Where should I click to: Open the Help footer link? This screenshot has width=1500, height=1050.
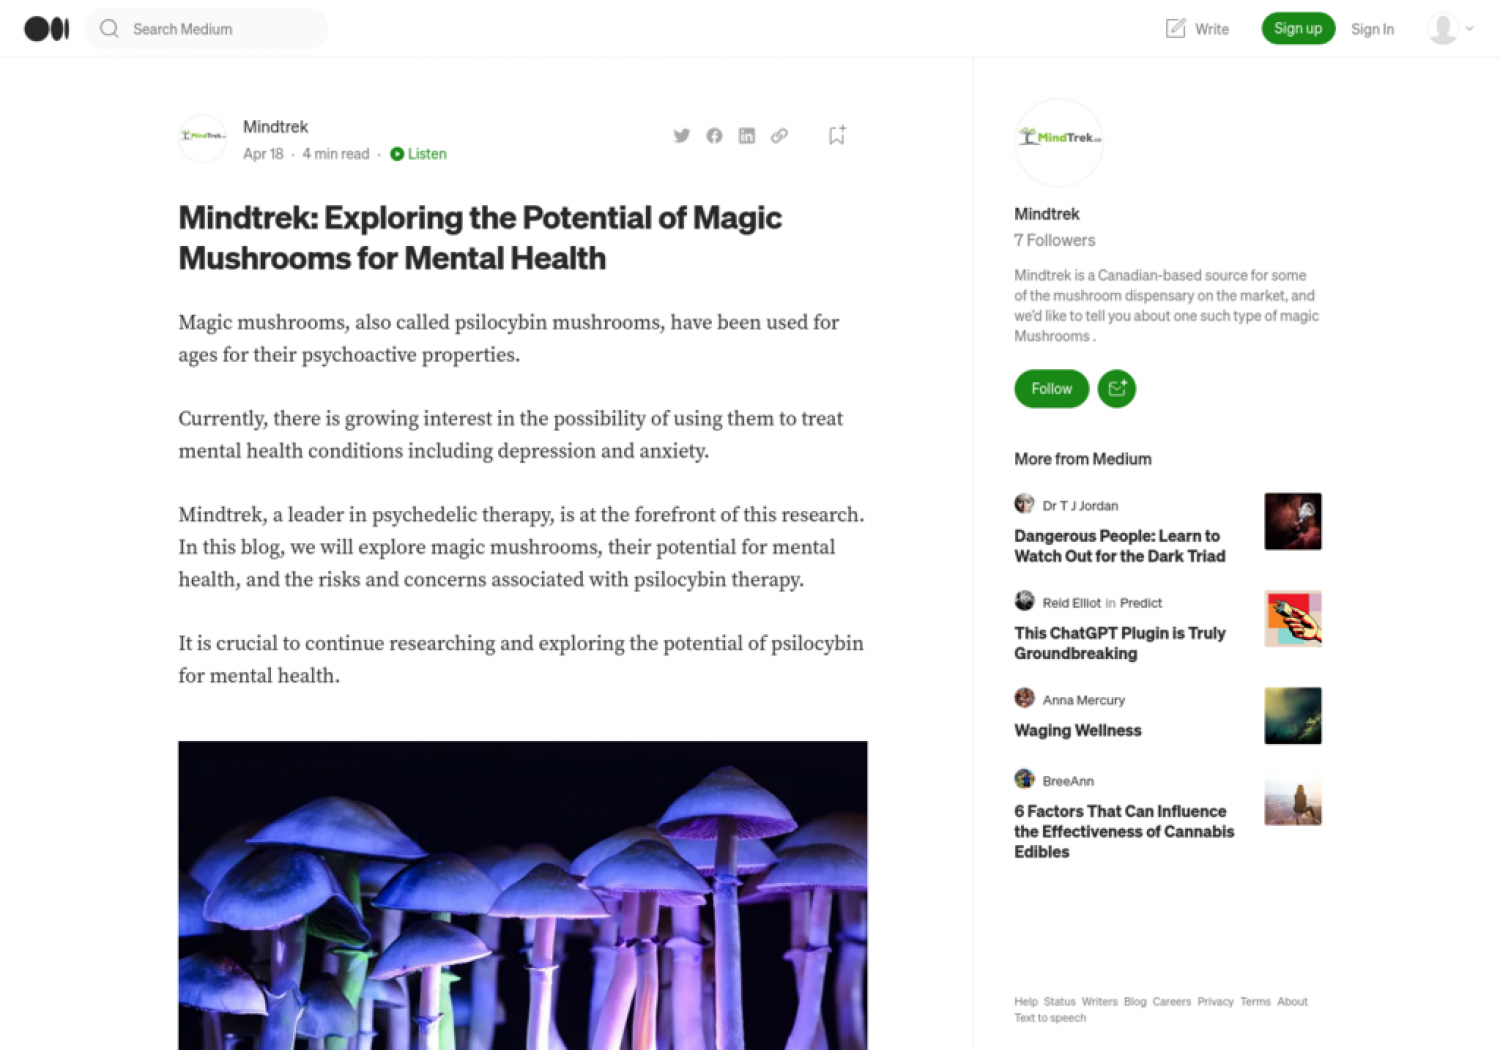coord(1026,1001)
